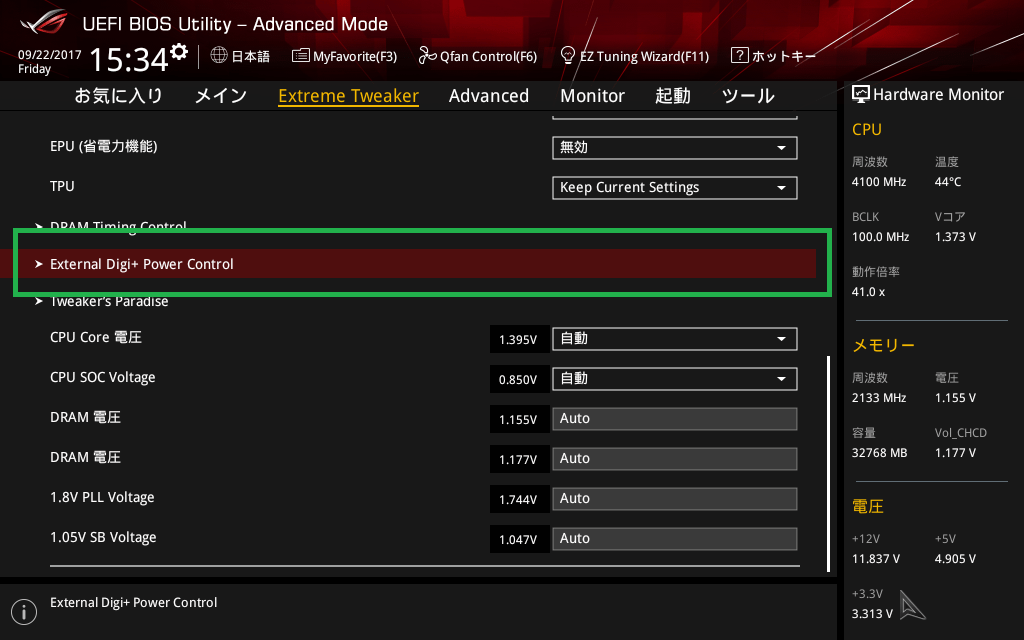Click the 1.155V DRAM 電圧 Auto field
The height and width of the screenshot is (640, 1024).
point(675,419)
